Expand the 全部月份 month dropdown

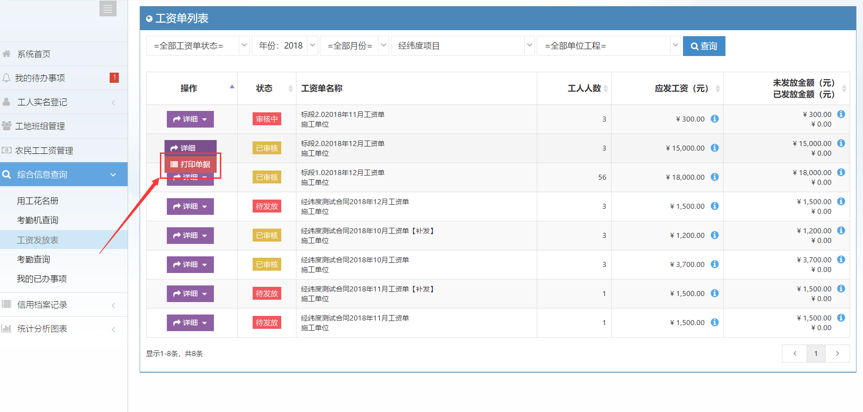click(x=355, y=46)
